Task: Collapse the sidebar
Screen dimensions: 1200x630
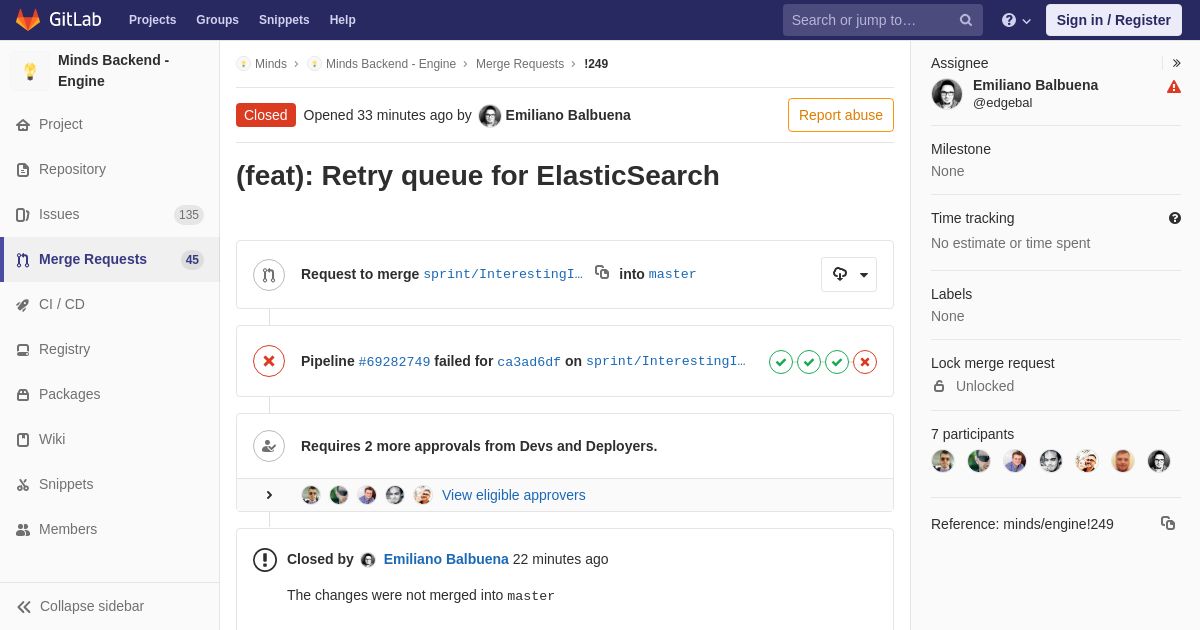Action: point(80,606)
